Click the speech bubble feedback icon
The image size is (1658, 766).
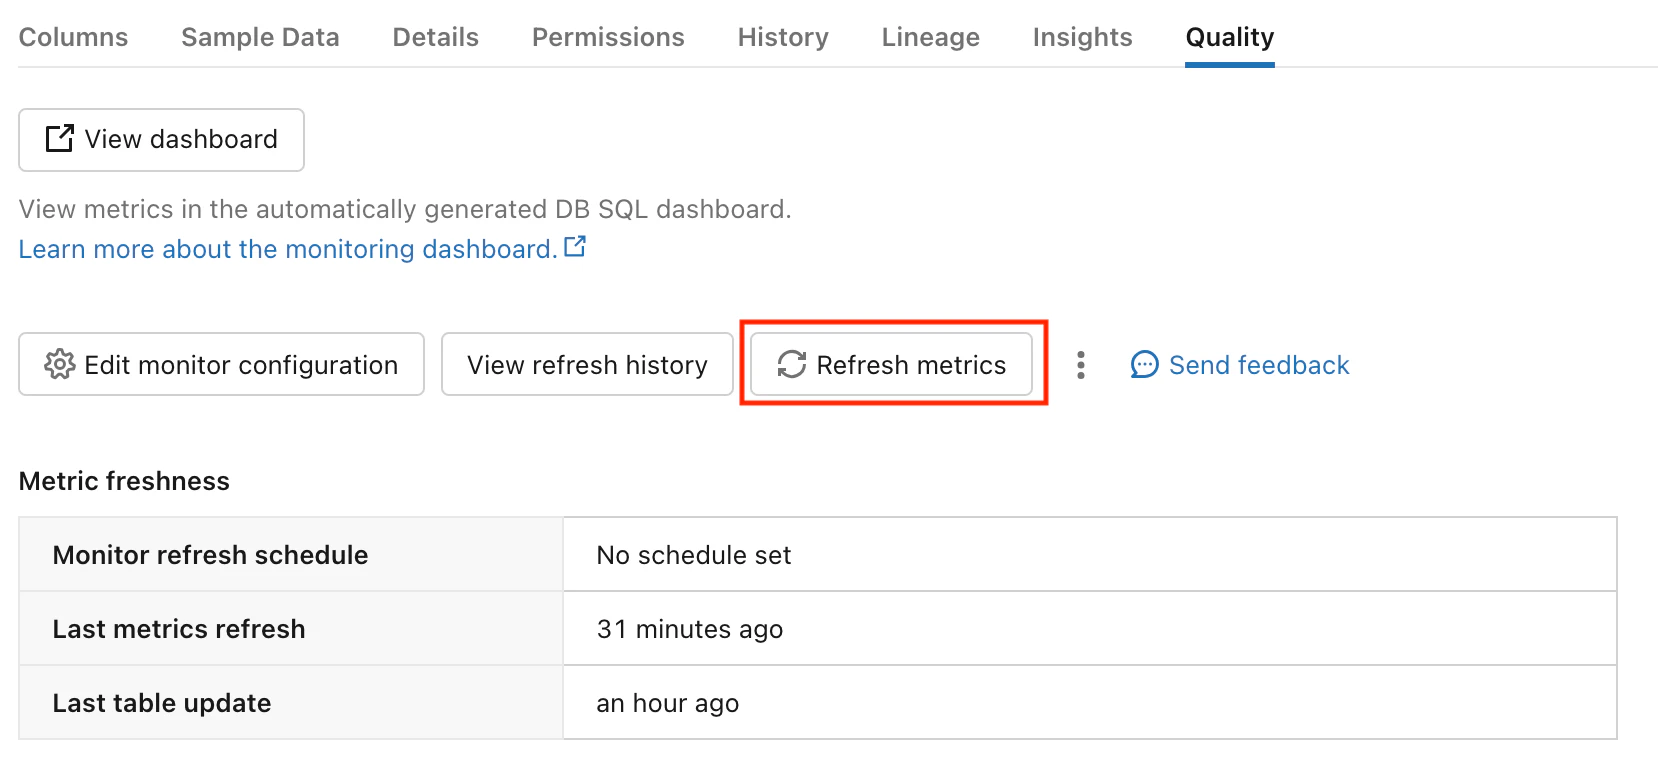click(x=1144, y=365)
